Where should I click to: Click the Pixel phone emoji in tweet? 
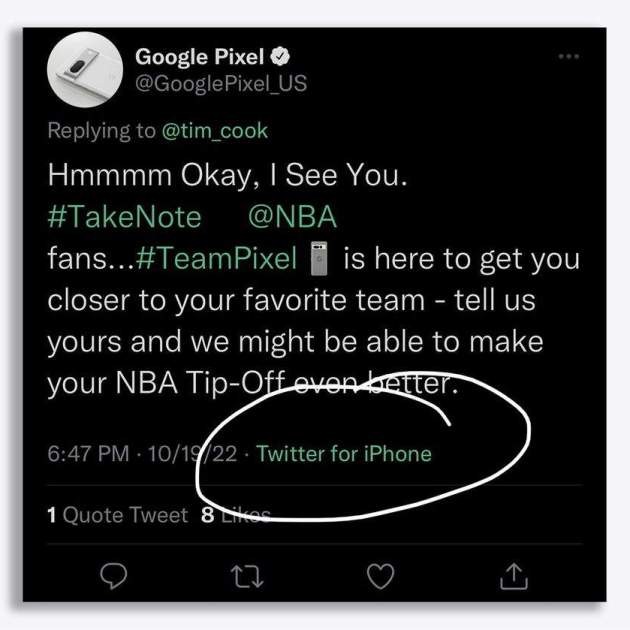point(319,258)
